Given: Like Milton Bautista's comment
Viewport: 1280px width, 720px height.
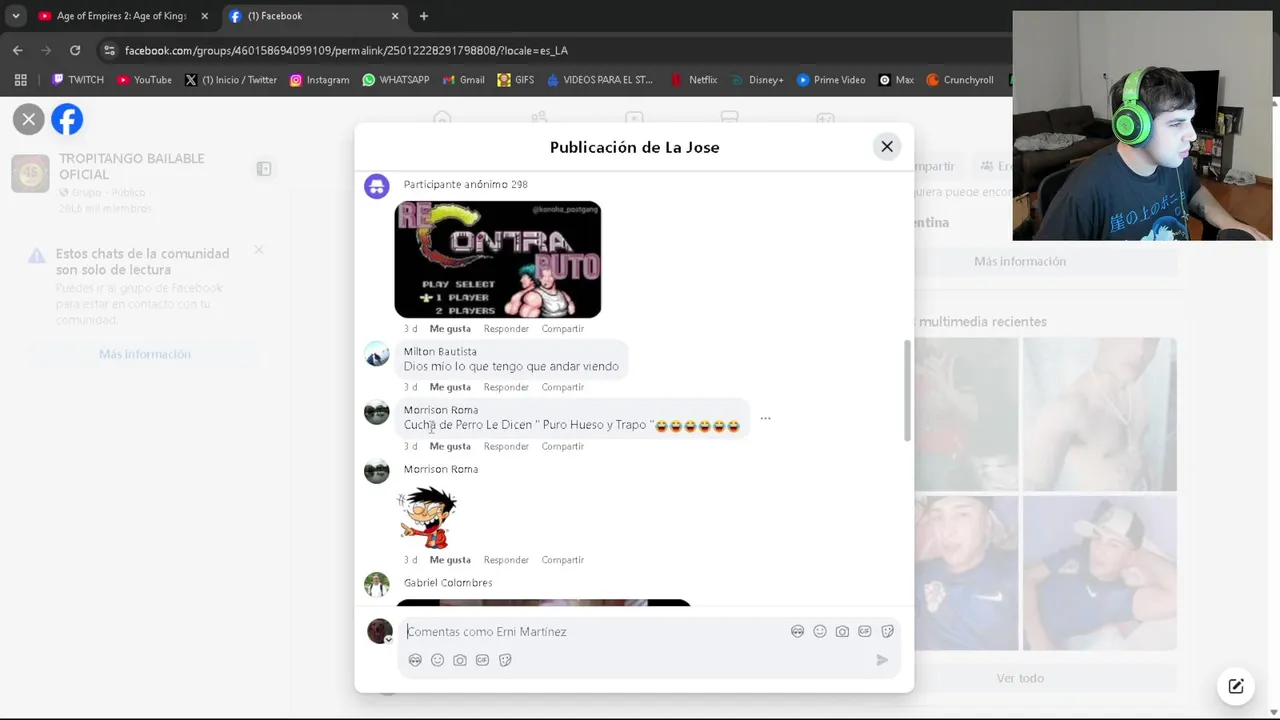Looking at the screenshot, I should tap(450, 387).
